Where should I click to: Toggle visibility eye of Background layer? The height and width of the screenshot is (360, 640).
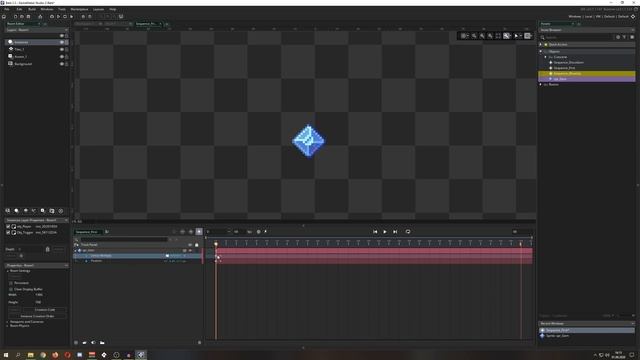point(62,64)
